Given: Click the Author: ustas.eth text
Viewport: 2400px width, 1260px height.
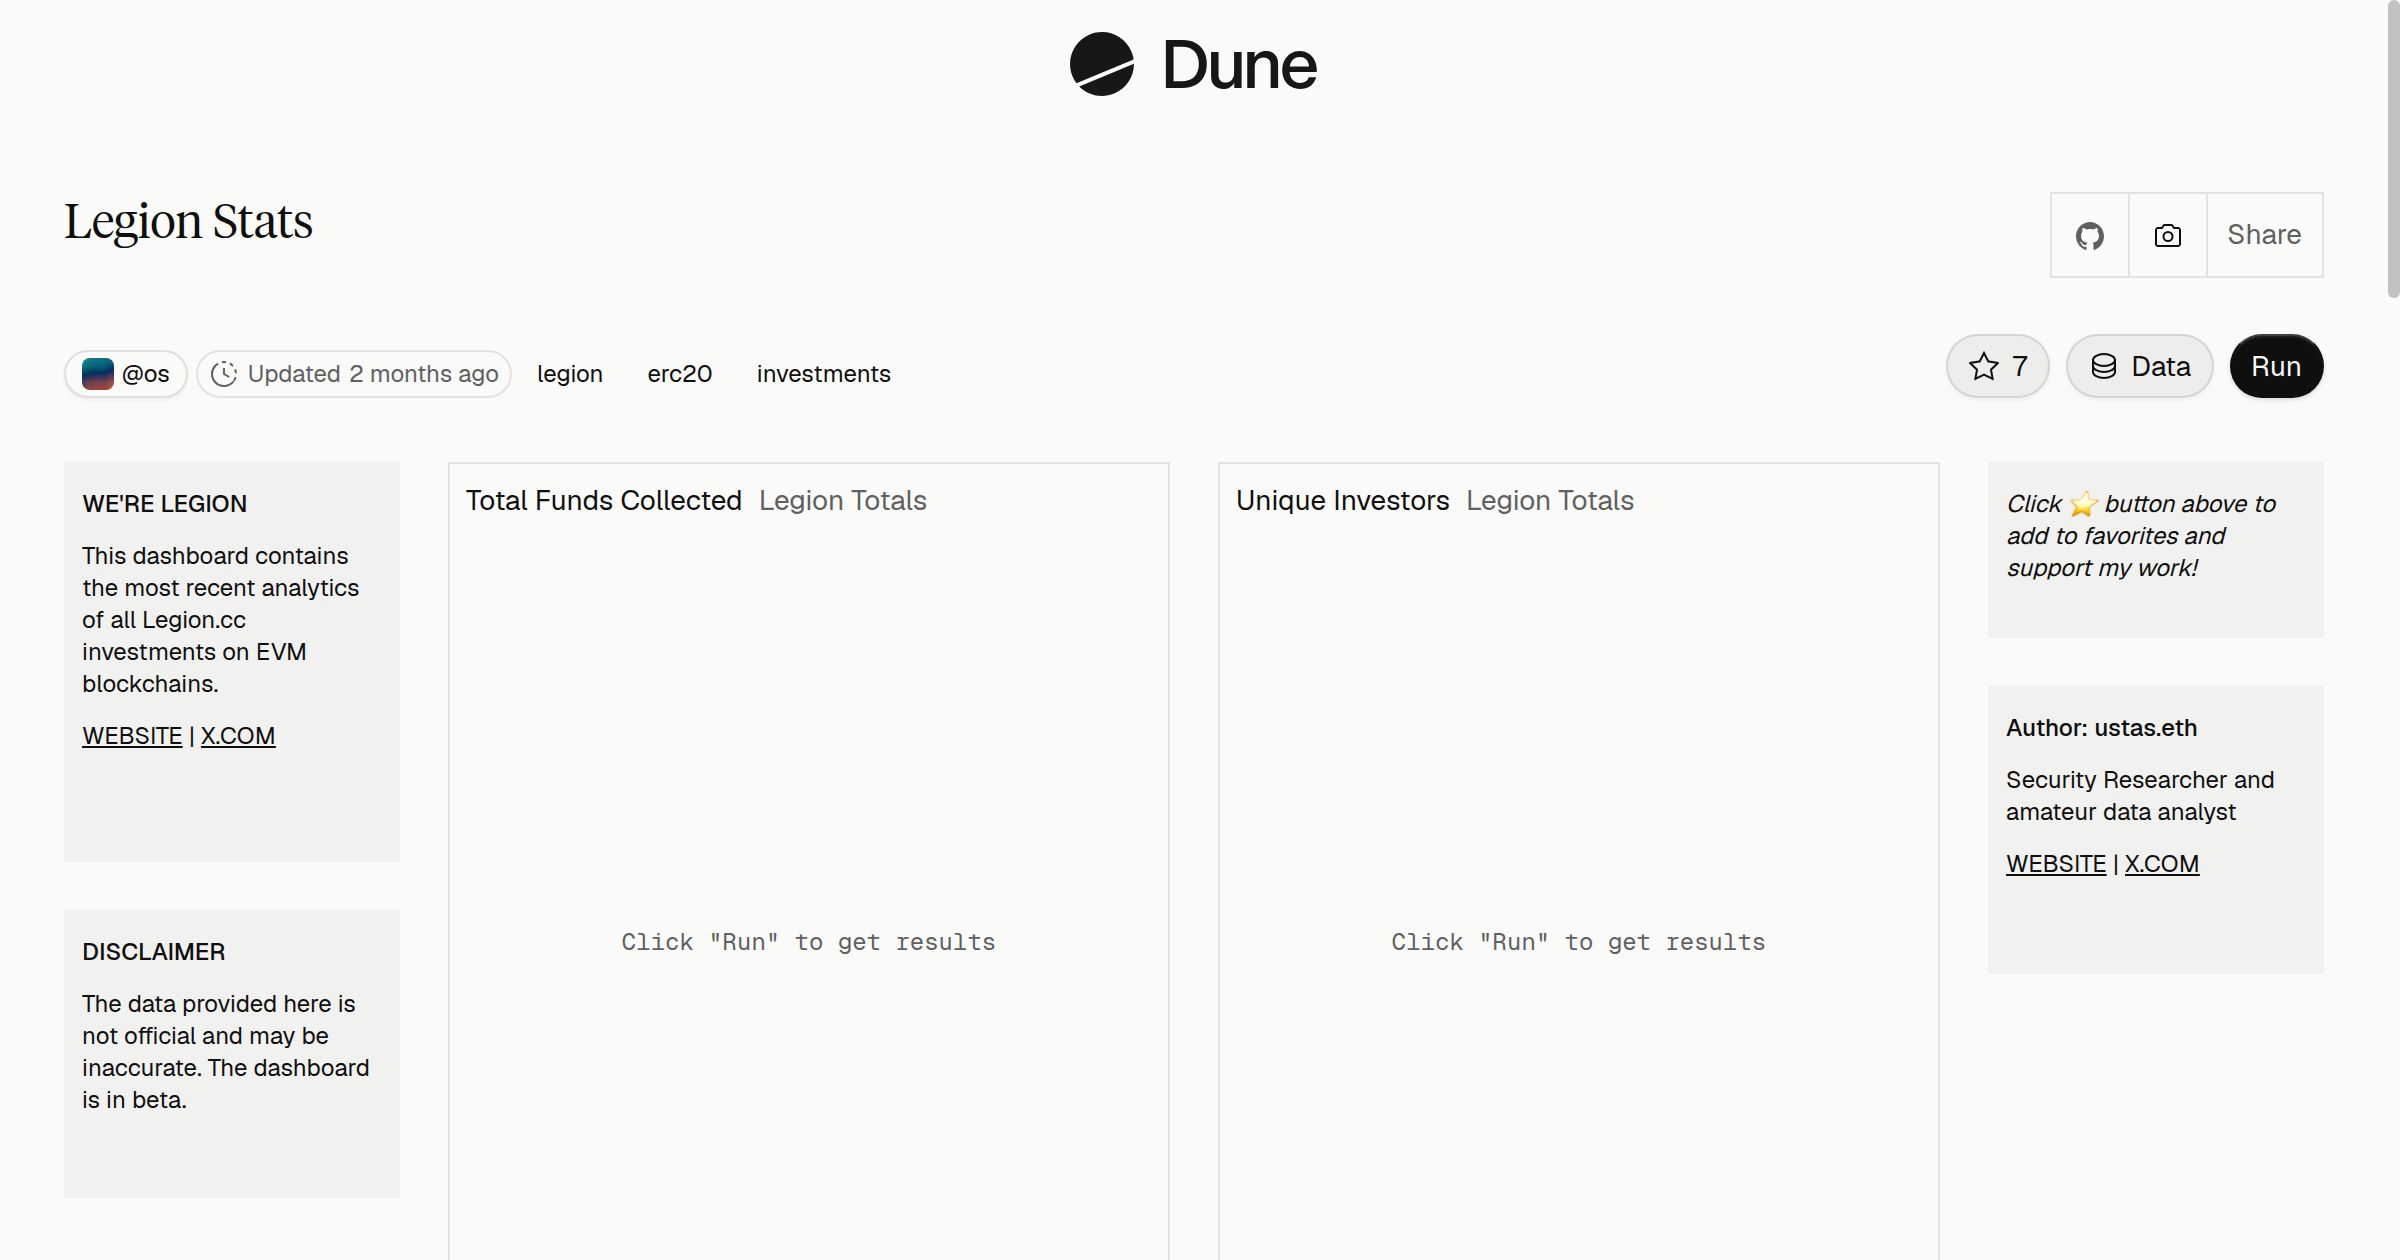Looking at the screenshot, I should (2102, 728).
